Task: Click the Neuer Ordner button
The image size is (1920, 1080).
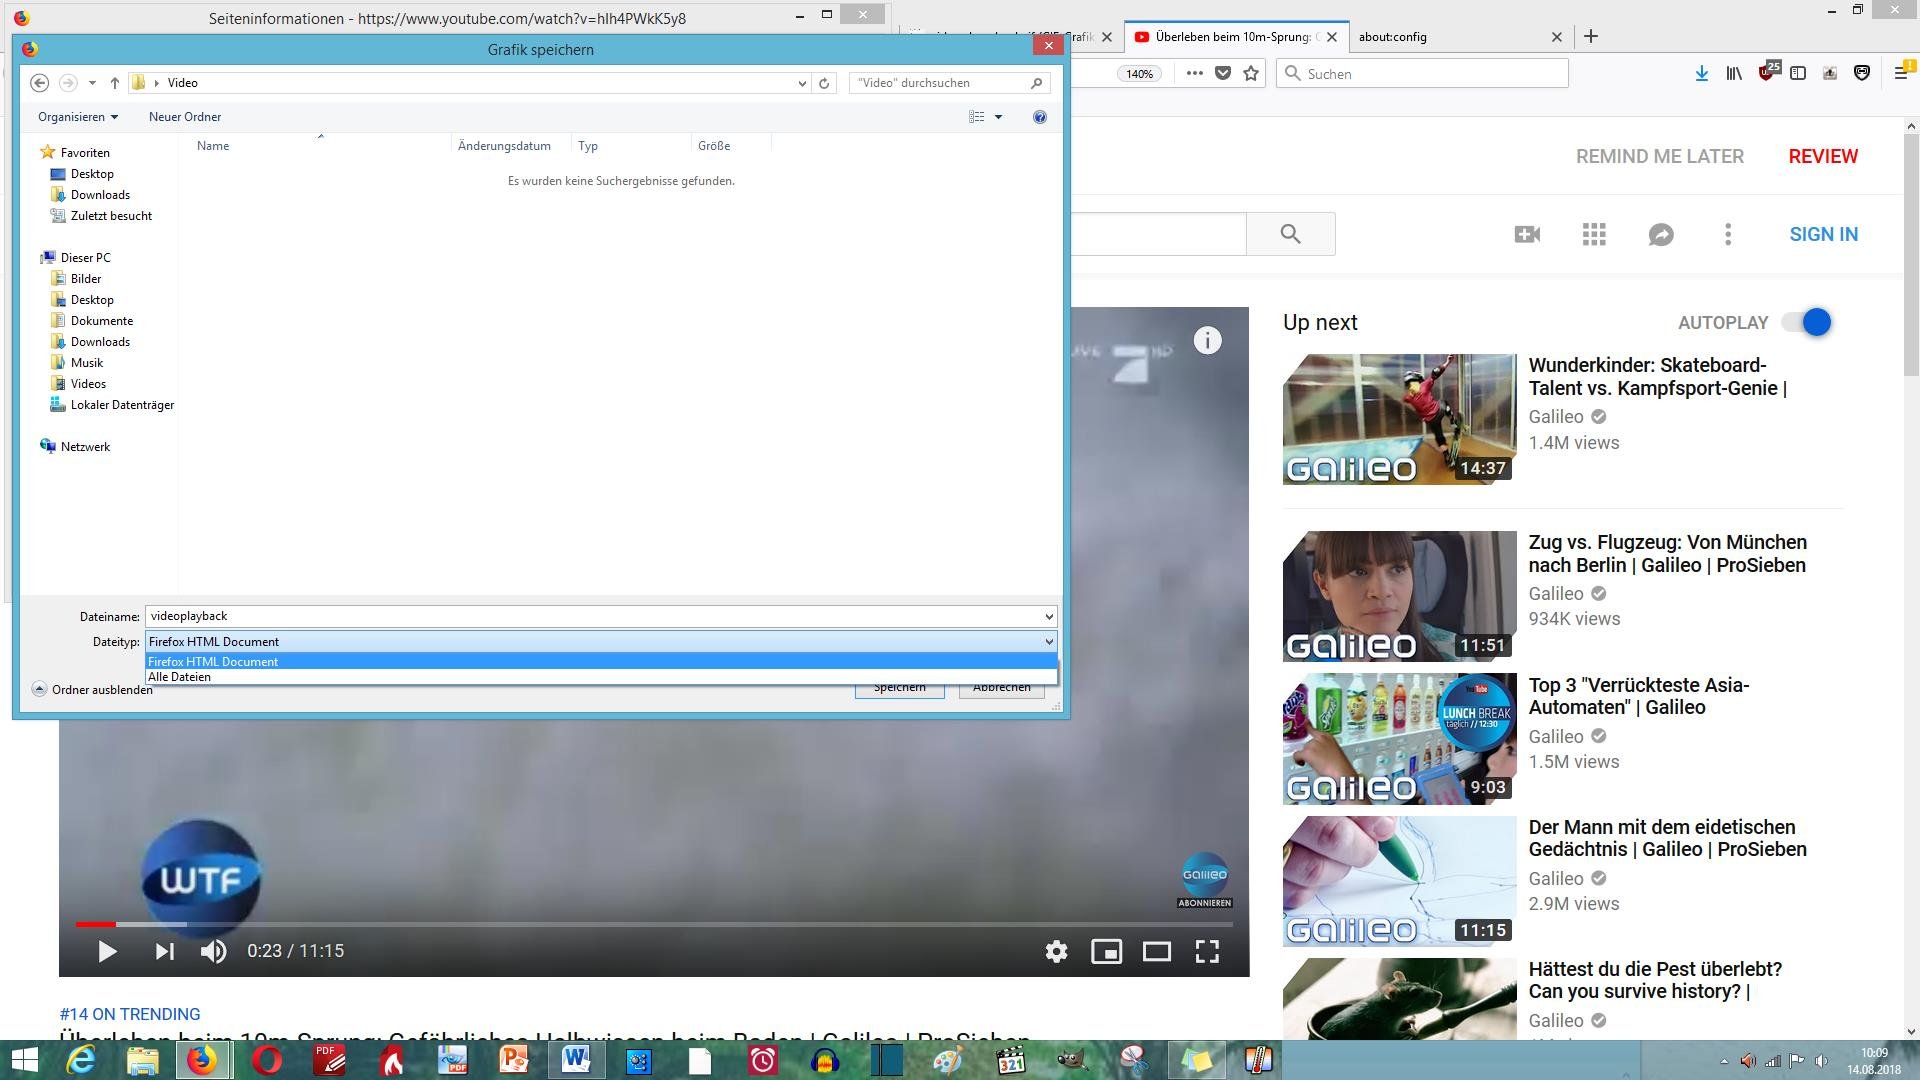Action: [x=185, y=117]
